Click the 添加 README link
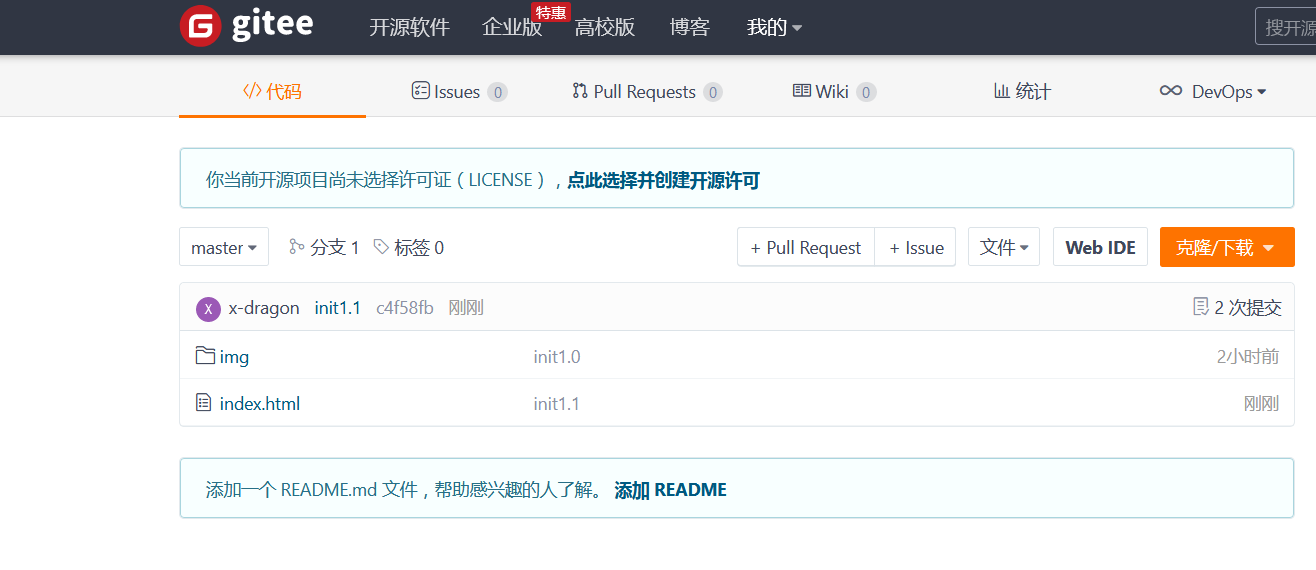Image resolution: width=1316 pixels, height=570 pixels. point(670,490)
